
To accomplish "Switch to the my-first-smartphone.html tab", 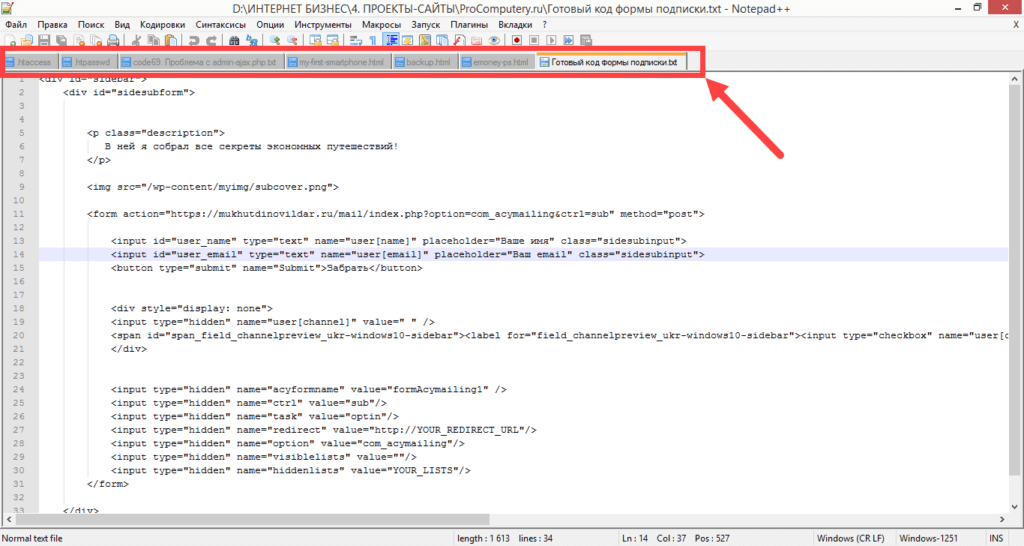I will click(x=341, y=62).
